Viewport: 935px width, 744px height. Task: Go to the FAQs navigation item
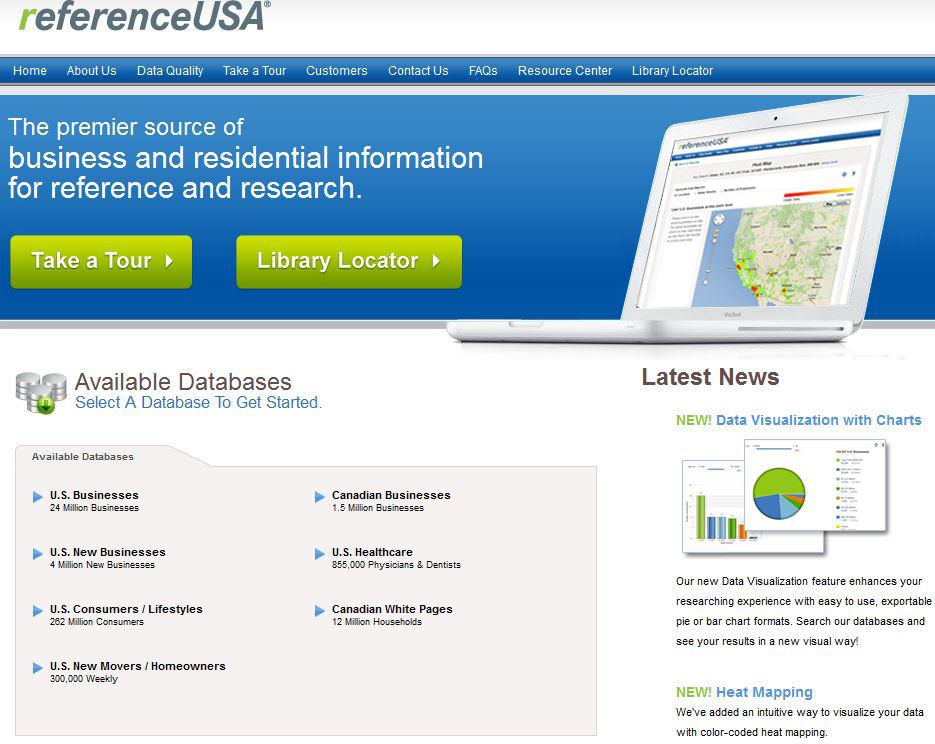click(483, 71)
